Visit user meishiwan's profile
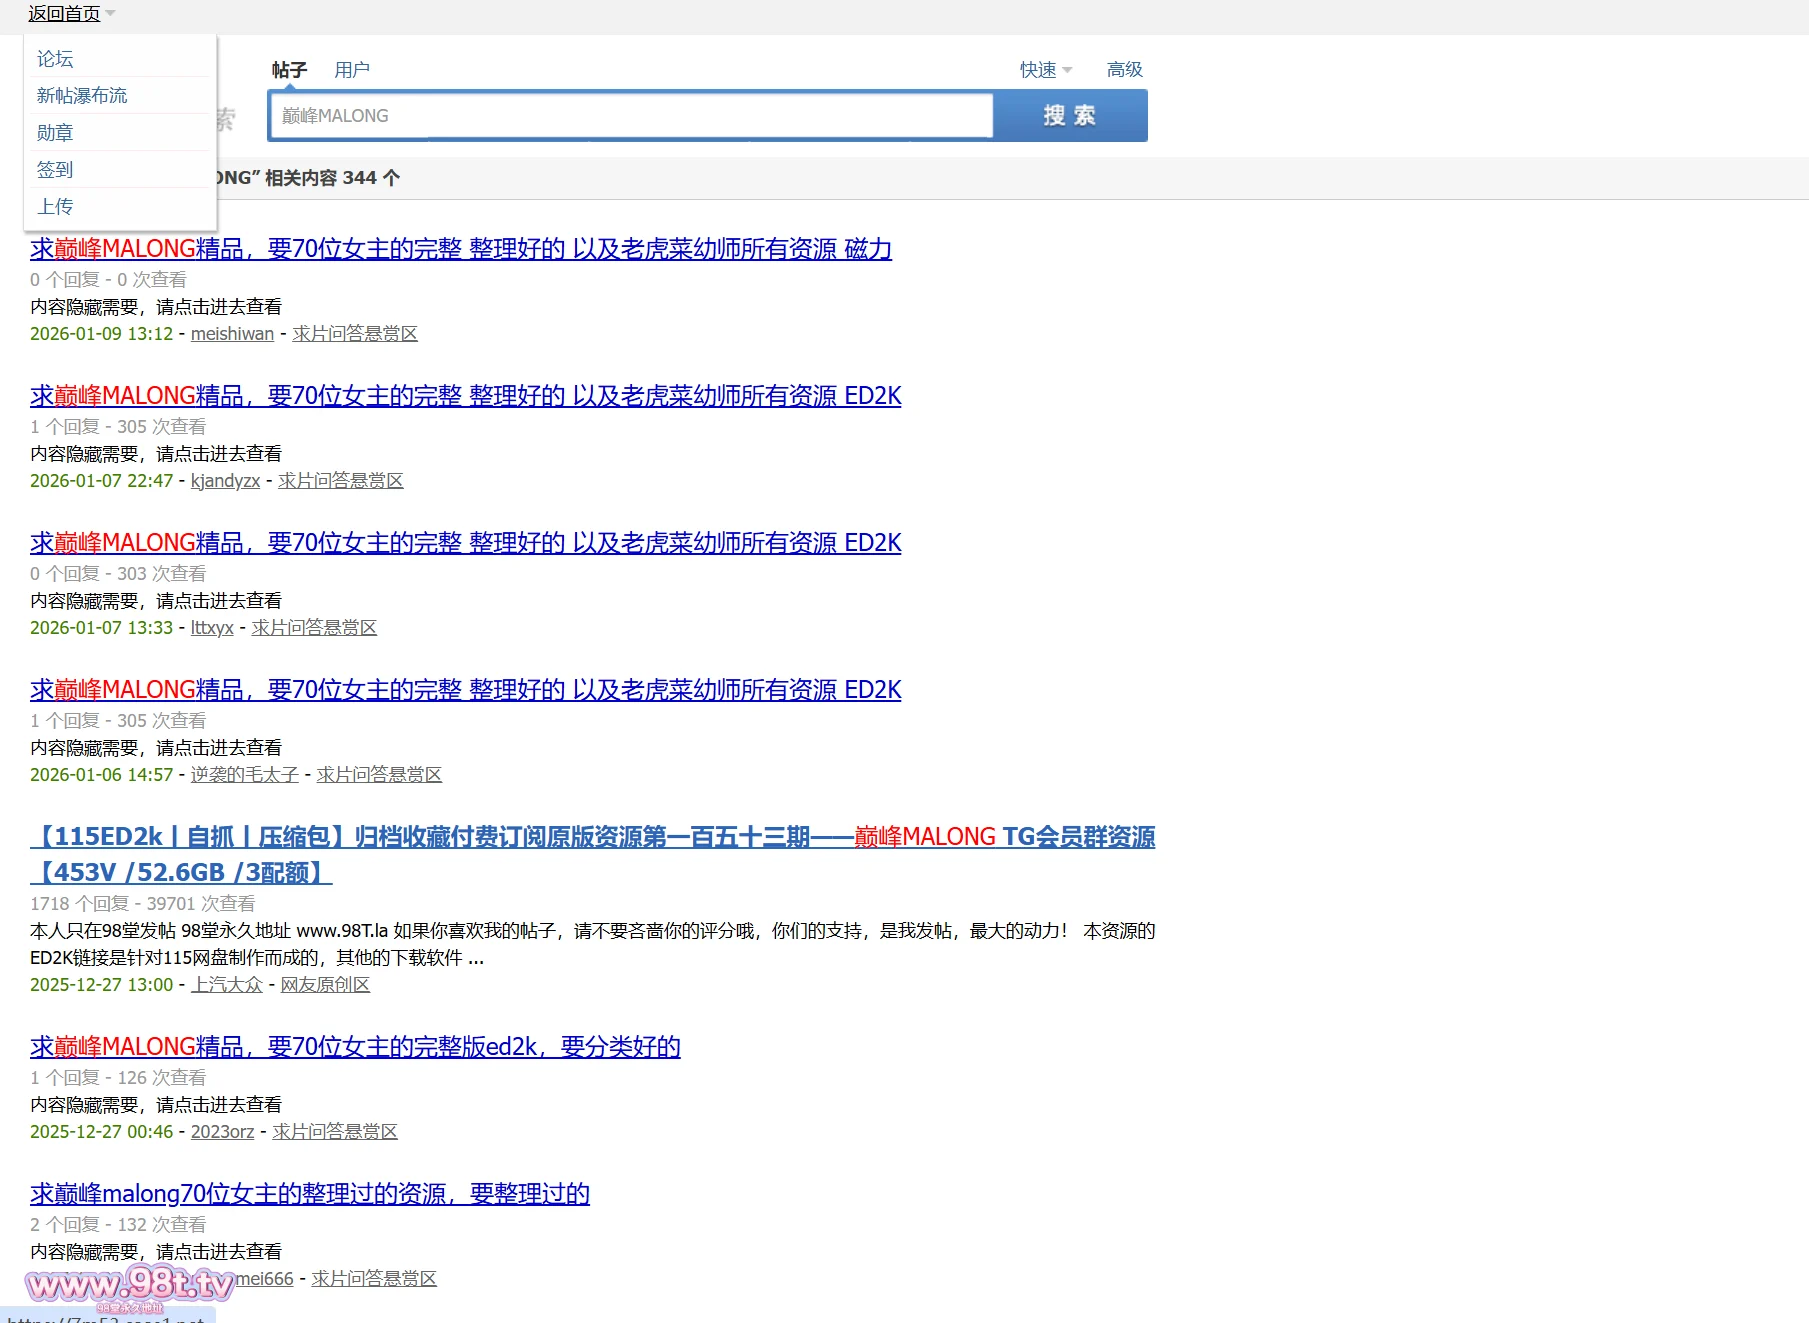1809x1323 pixels. click(232, 334)
